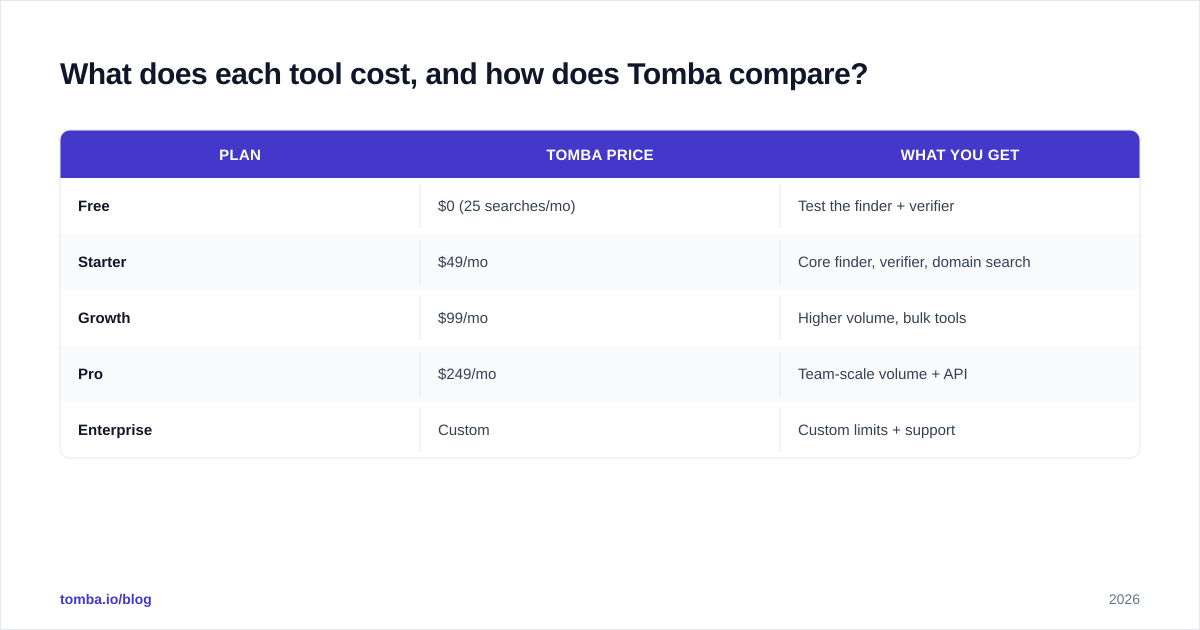The width and height of the screenshot is (1200, 630).
Task: Click 'Core finder, verifier, domain search' text
Action: click(x=914, y=262)
